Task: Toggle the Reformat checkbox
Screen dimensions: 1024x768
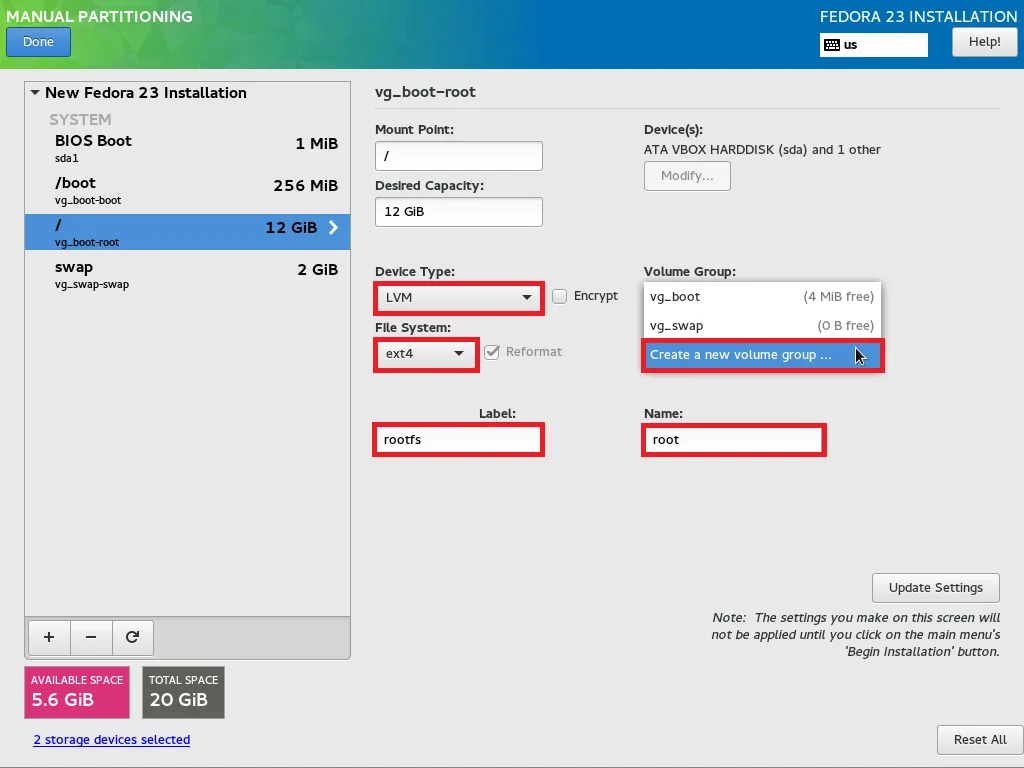Action: point(492,352)
